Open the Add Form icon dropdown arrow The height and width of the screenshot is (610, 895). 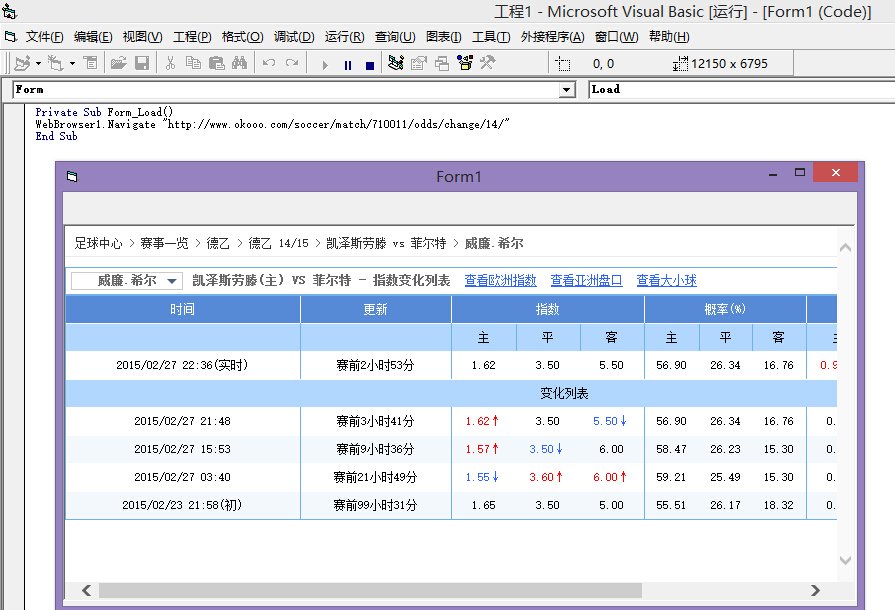[x=70, y=63]
